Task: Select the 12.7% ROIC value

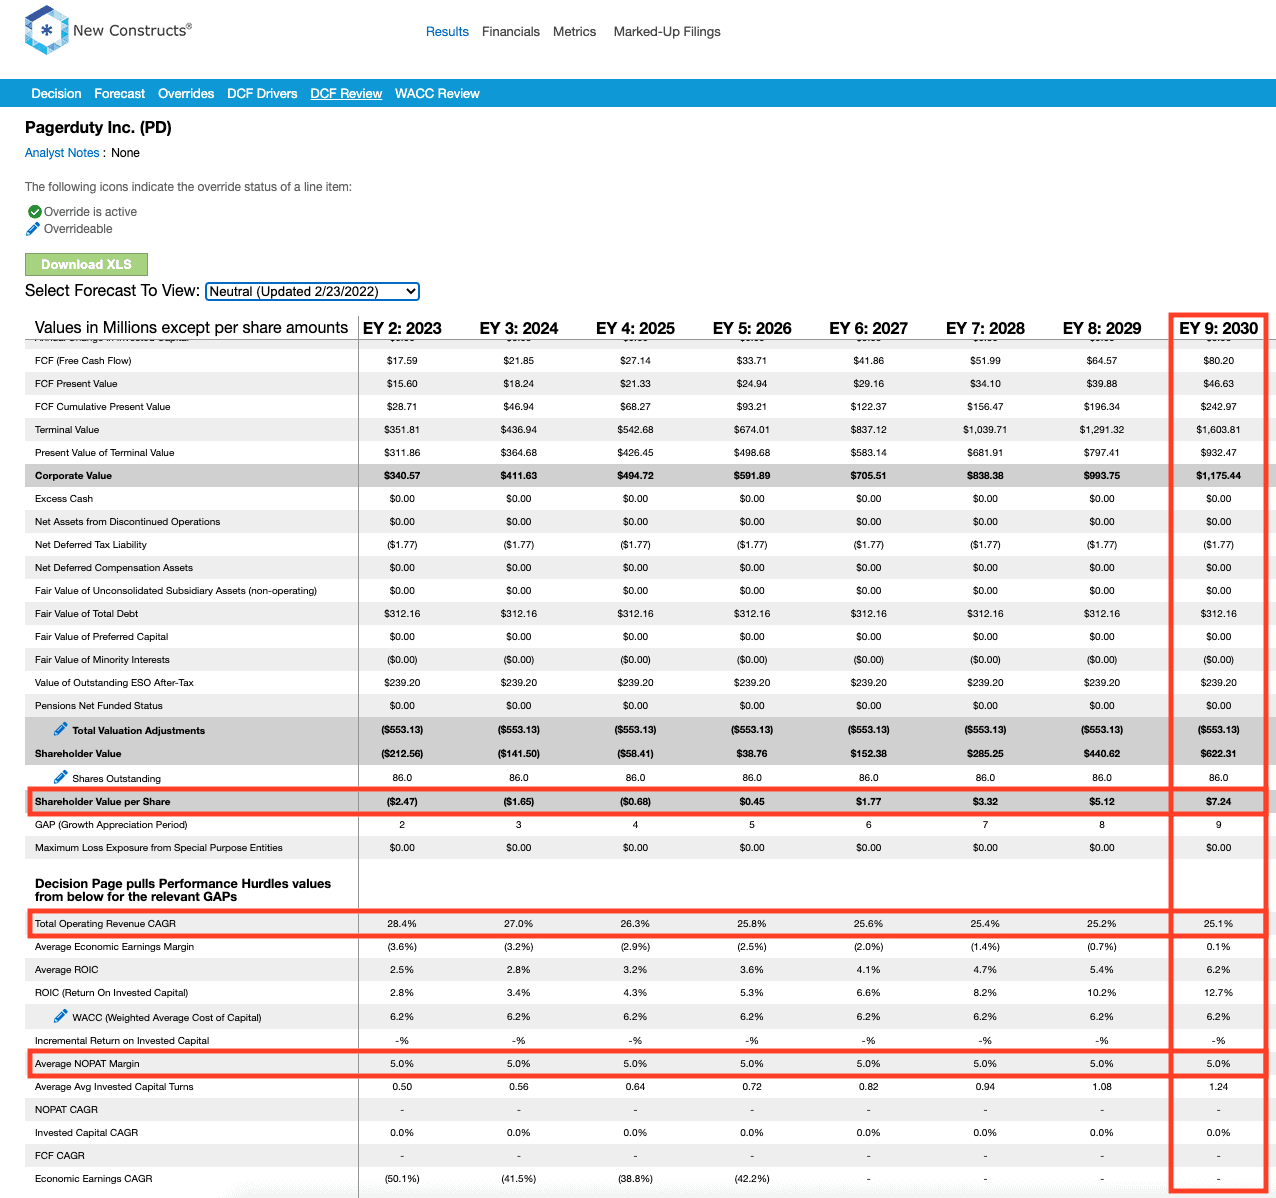Action: point(1219,993)
